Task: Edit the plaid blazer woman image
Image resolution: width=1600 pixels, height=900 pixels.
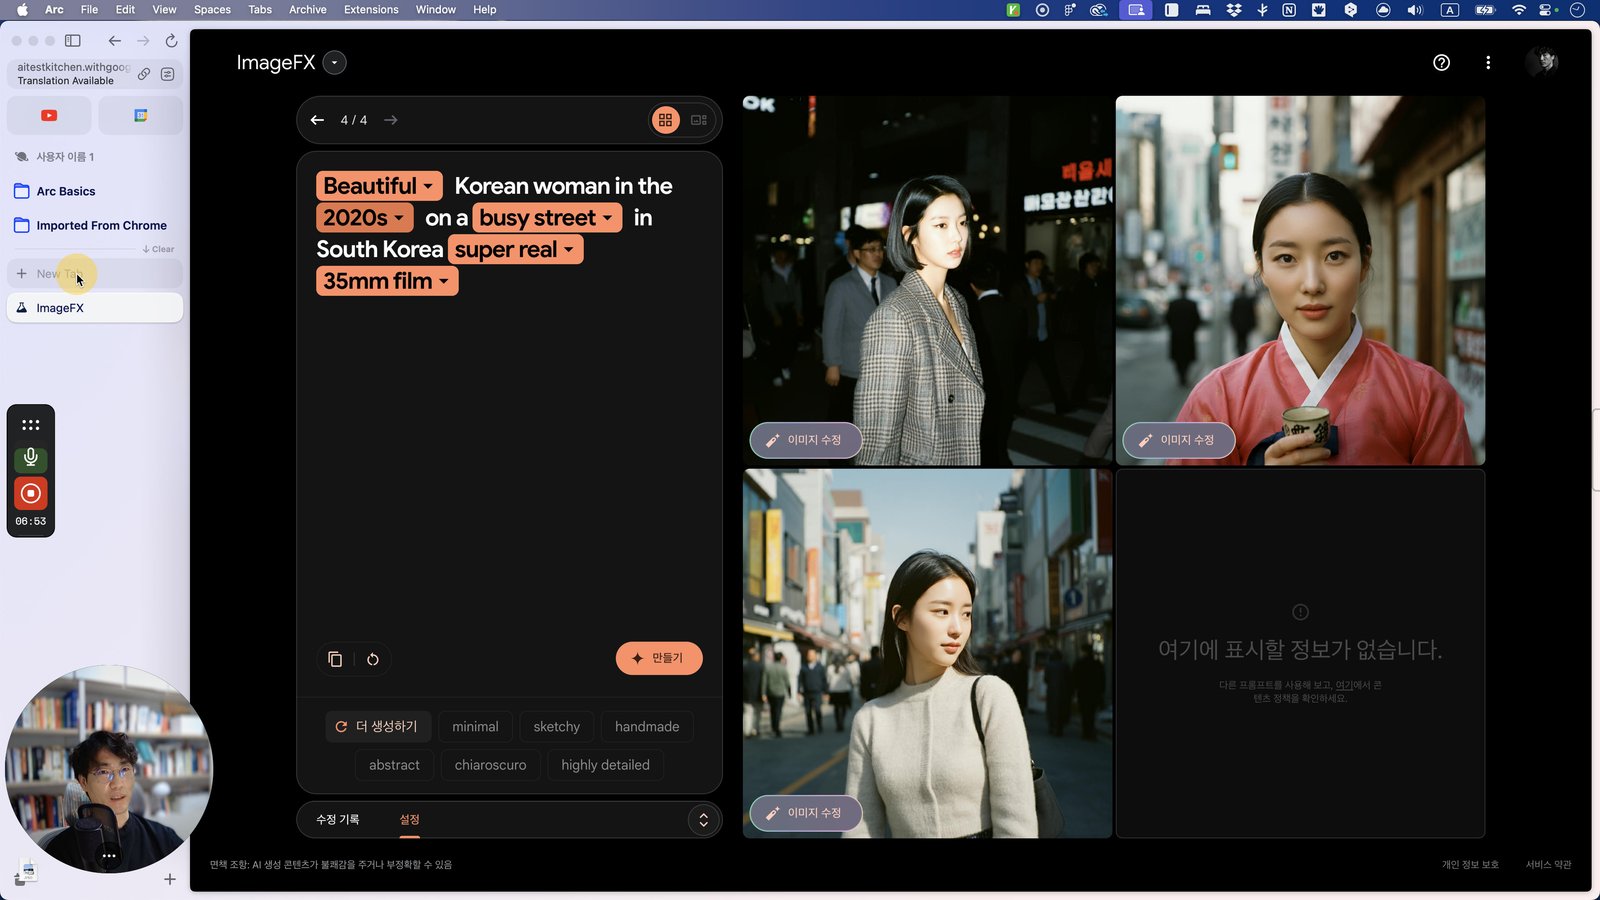Action: point(806,440)
